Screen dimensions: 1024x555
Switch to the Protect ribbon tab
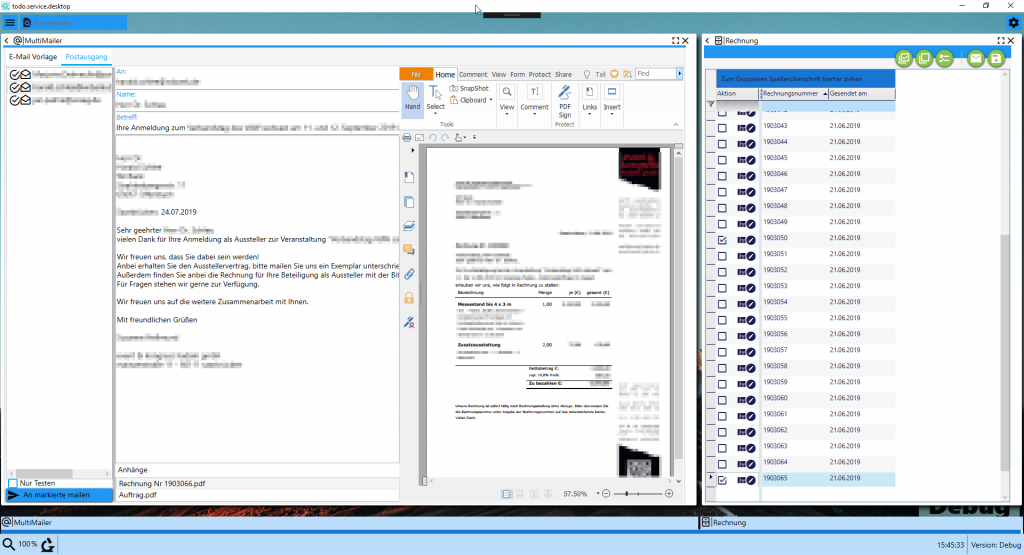539,74
